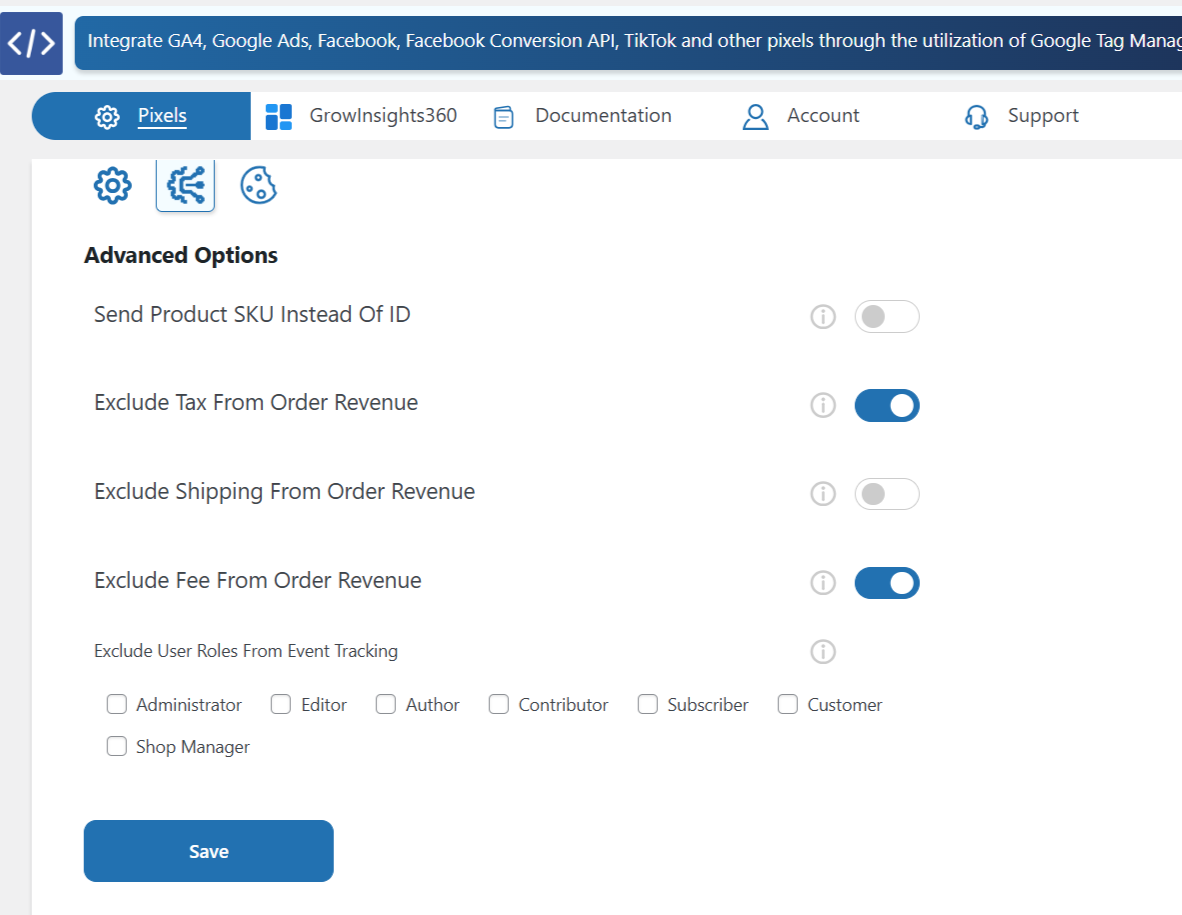Viewport: 1182px width, 915px height.
Task: Open the general settings gear sub-tab
Action: coord(112,185)
